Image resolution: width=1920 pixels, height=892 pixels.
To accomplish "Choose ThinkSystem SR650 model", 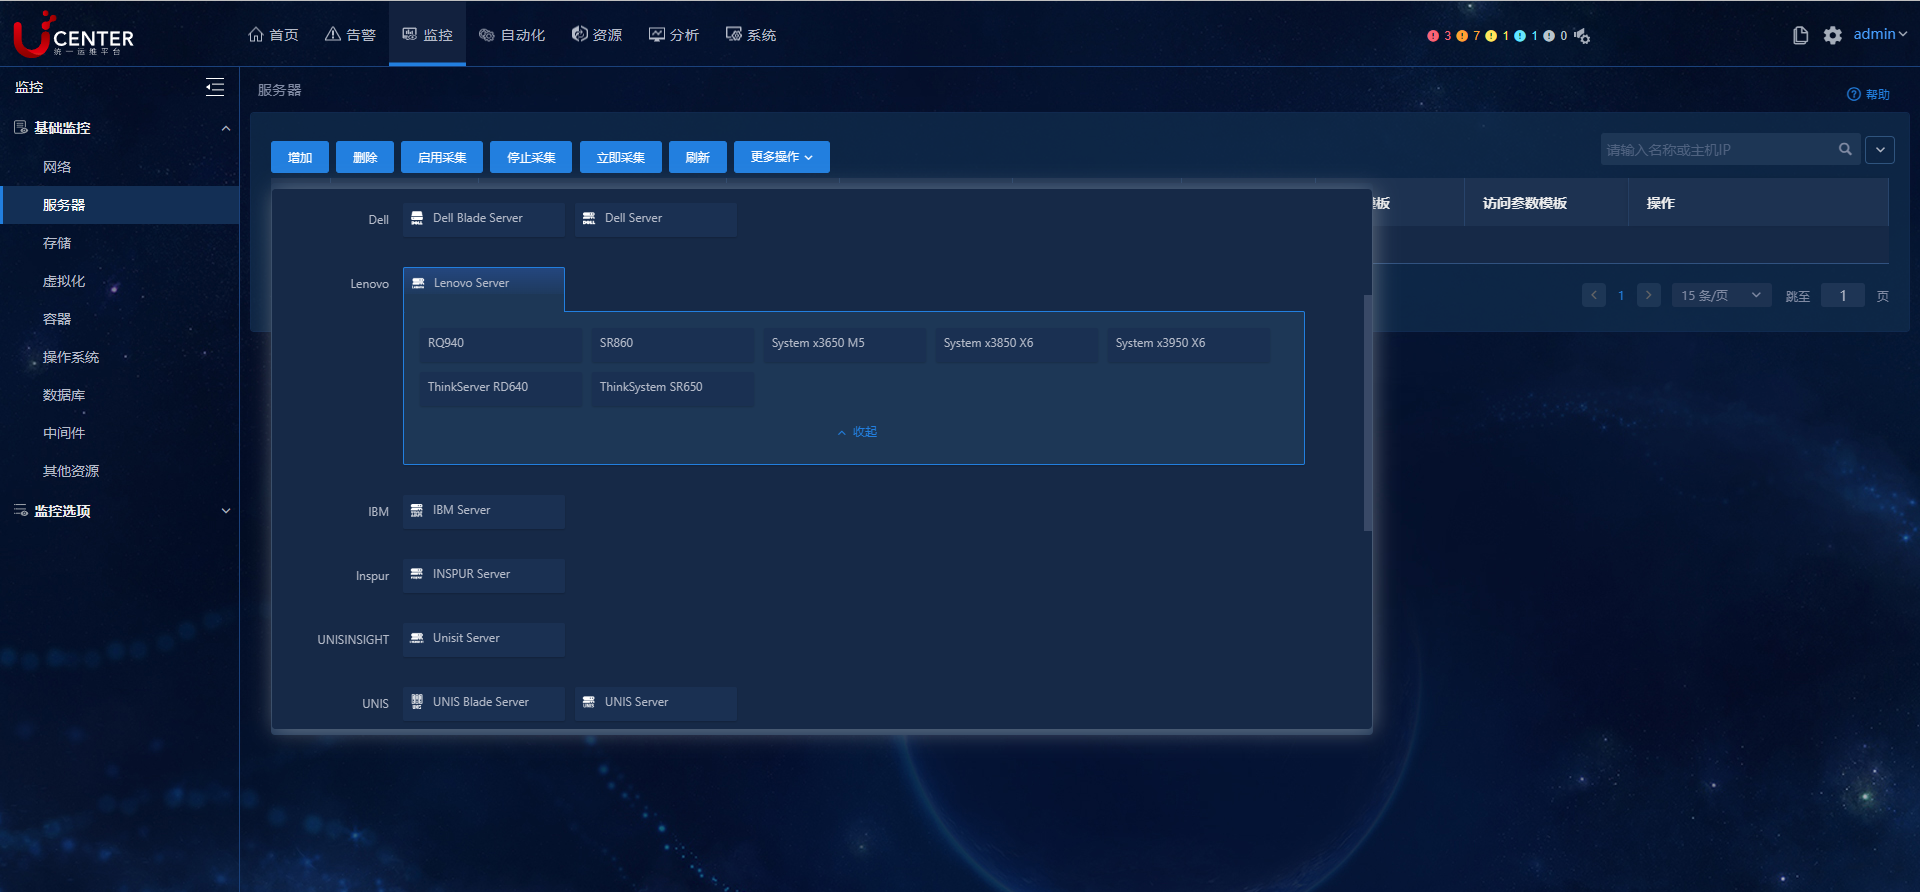I will tap(672, 388).
